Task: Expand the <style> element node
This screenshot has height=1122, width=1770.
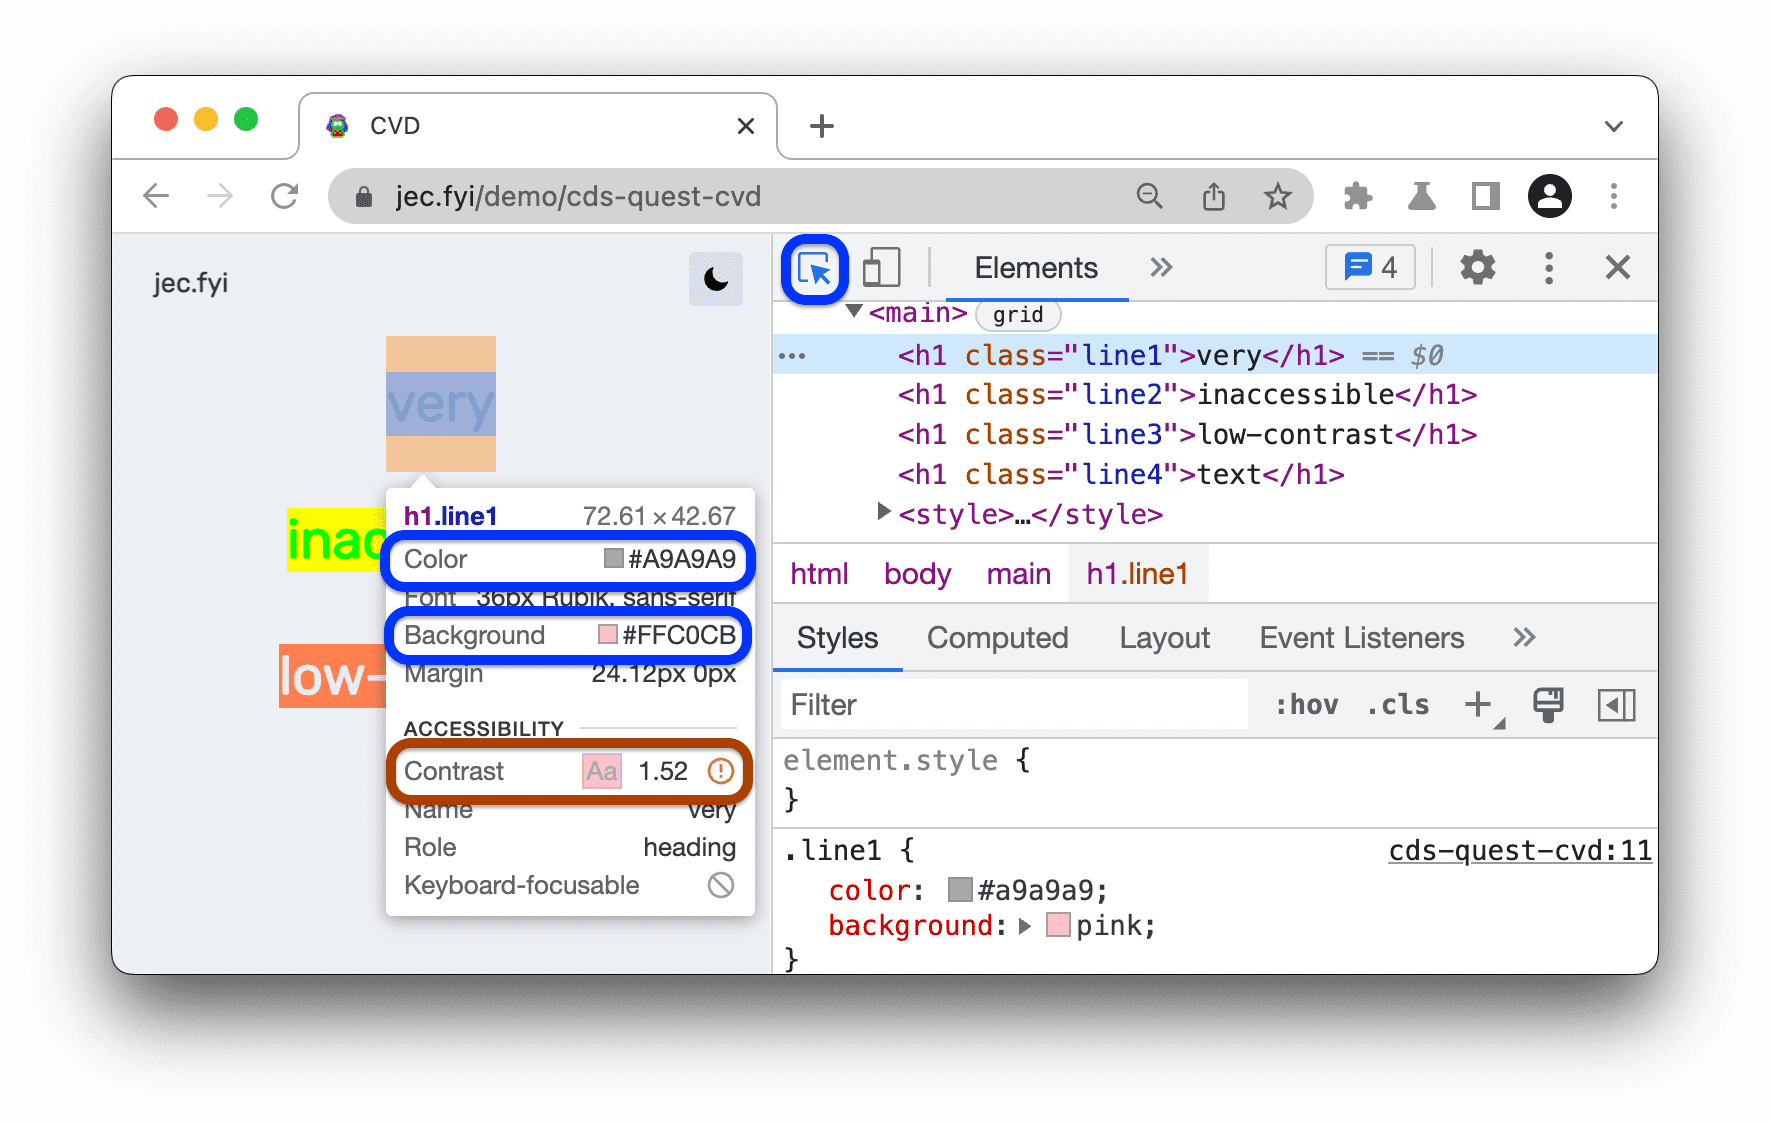Action: coord(883,512)
